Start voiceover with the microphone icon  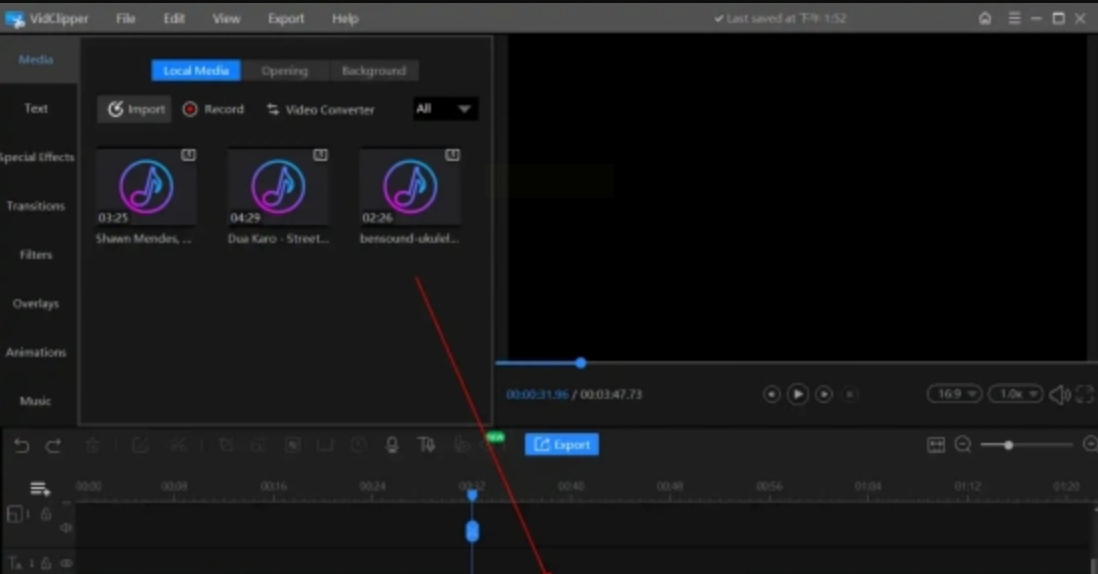tap(392, 445)
